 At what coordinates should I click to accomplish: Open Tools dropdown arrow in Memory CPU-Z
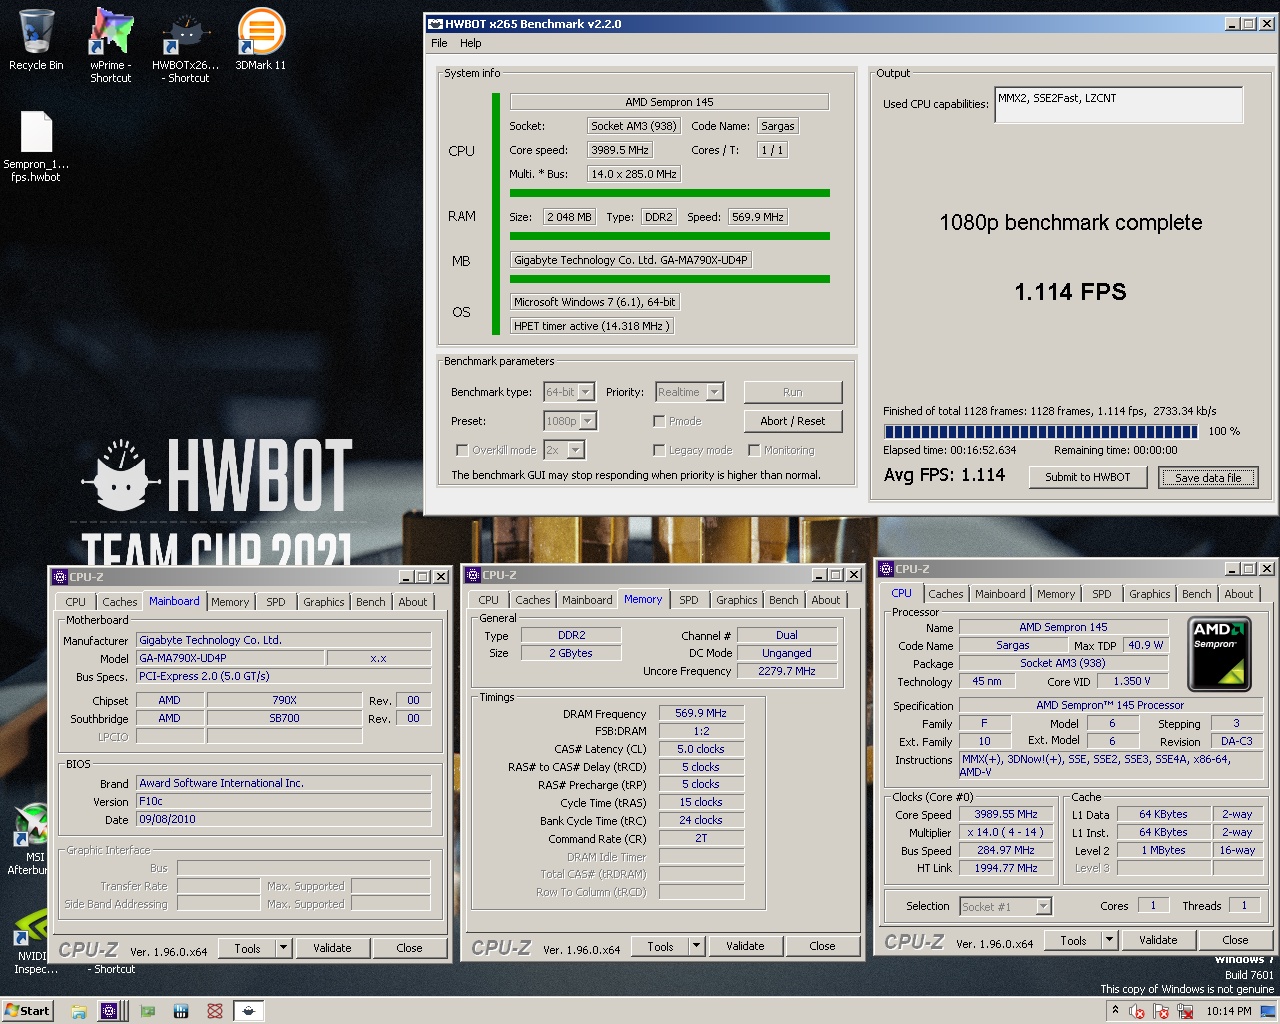pos(696,946)
